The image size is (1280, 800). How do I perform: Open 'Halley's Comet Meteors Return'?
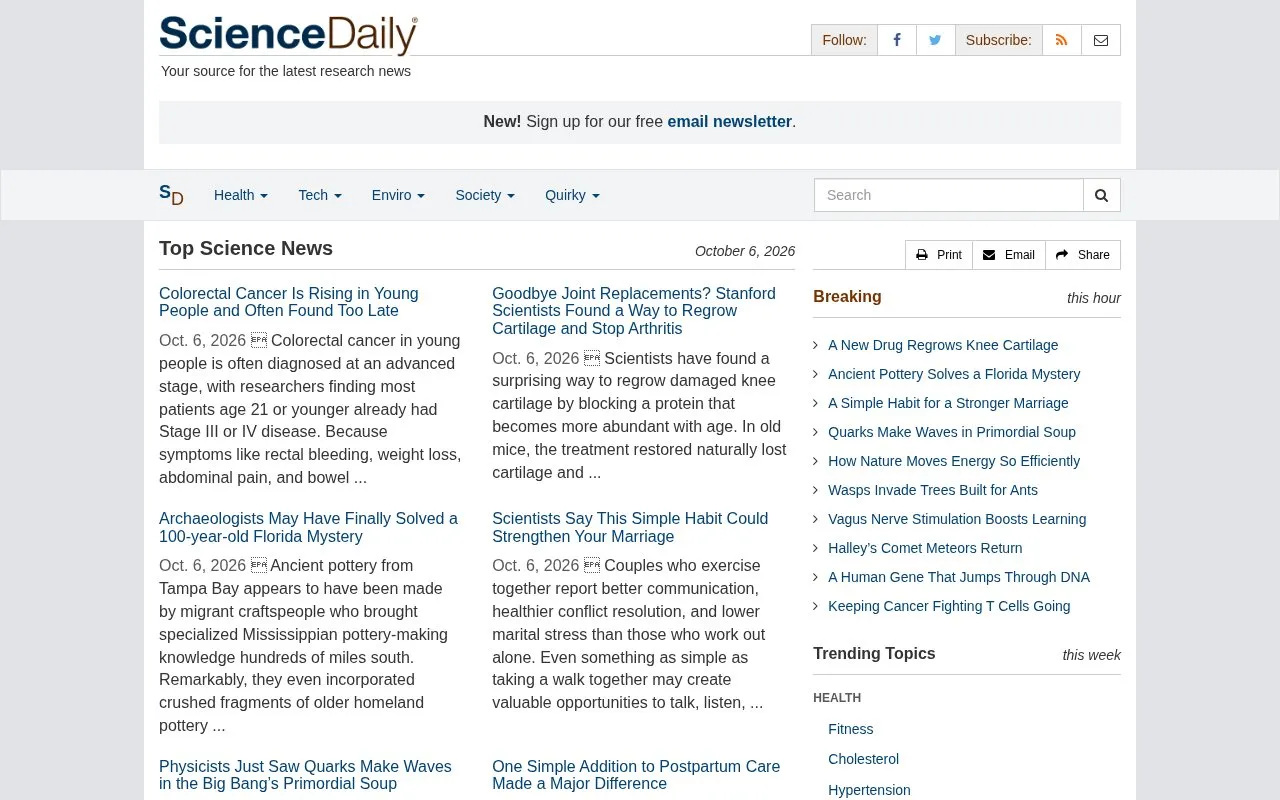tap(925, 548)
